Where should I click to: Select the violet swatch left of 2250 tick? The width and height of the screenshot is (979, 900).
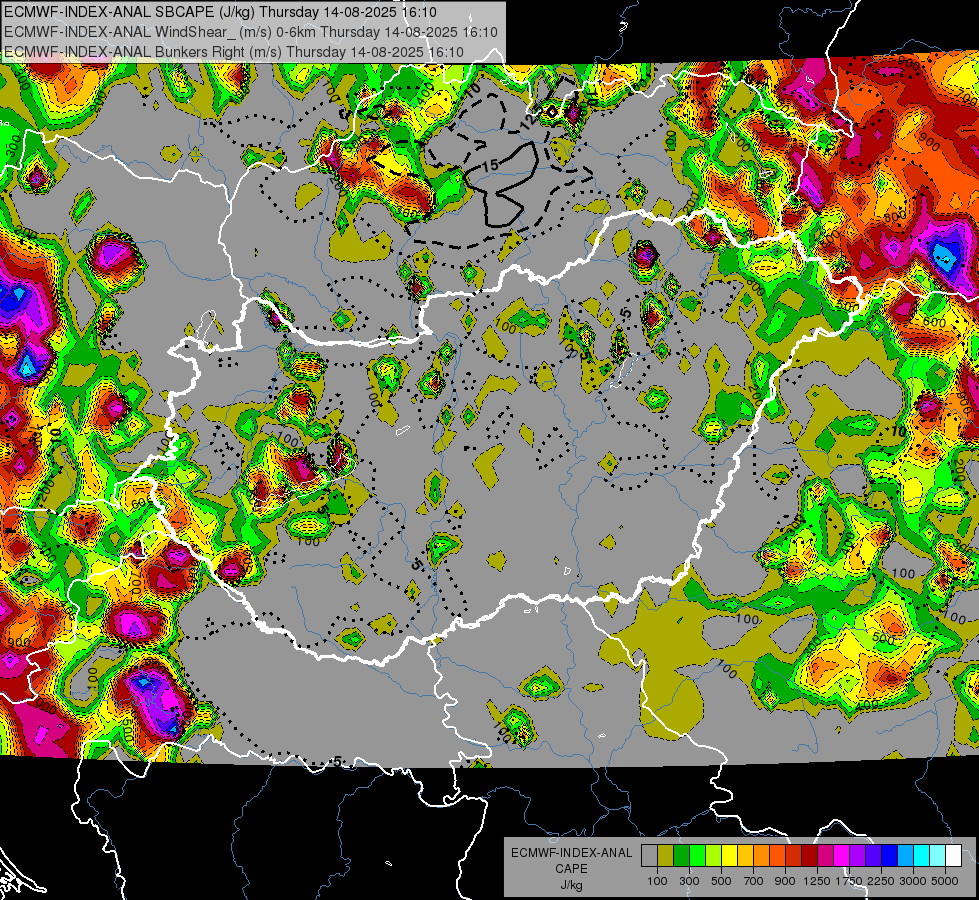click(x=873, y=856)
